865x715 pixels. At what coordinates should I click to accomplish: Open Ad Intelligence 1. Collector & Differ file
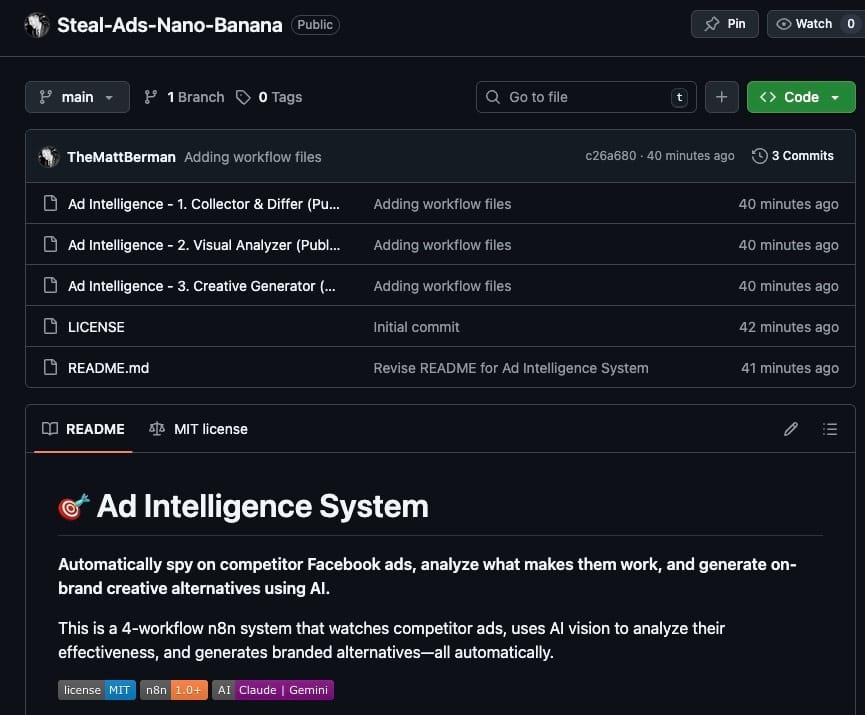coord(204,204)
